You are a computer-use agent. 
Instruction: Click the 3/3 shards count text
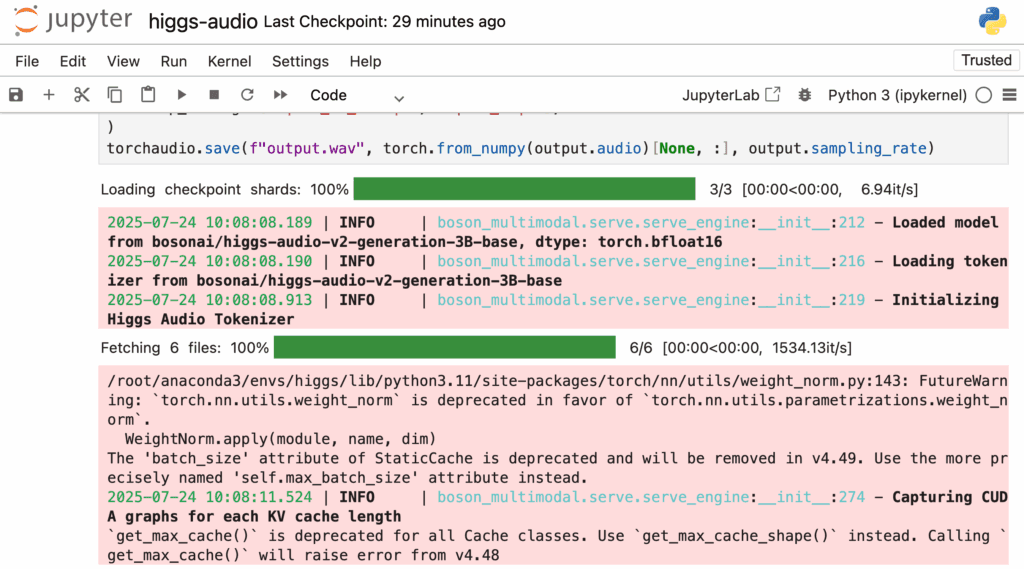point(720,189)
